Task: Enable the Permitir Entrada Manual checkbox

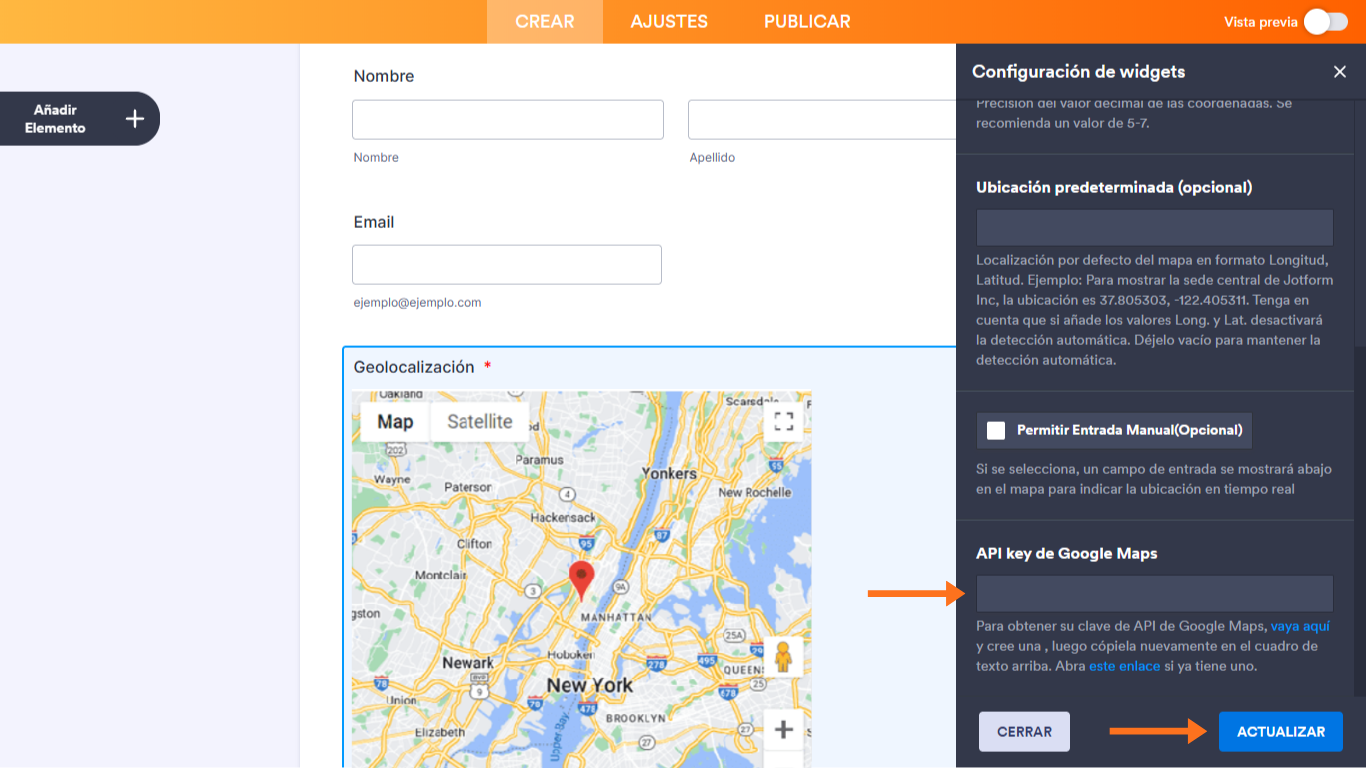Action: coord(995,430)
